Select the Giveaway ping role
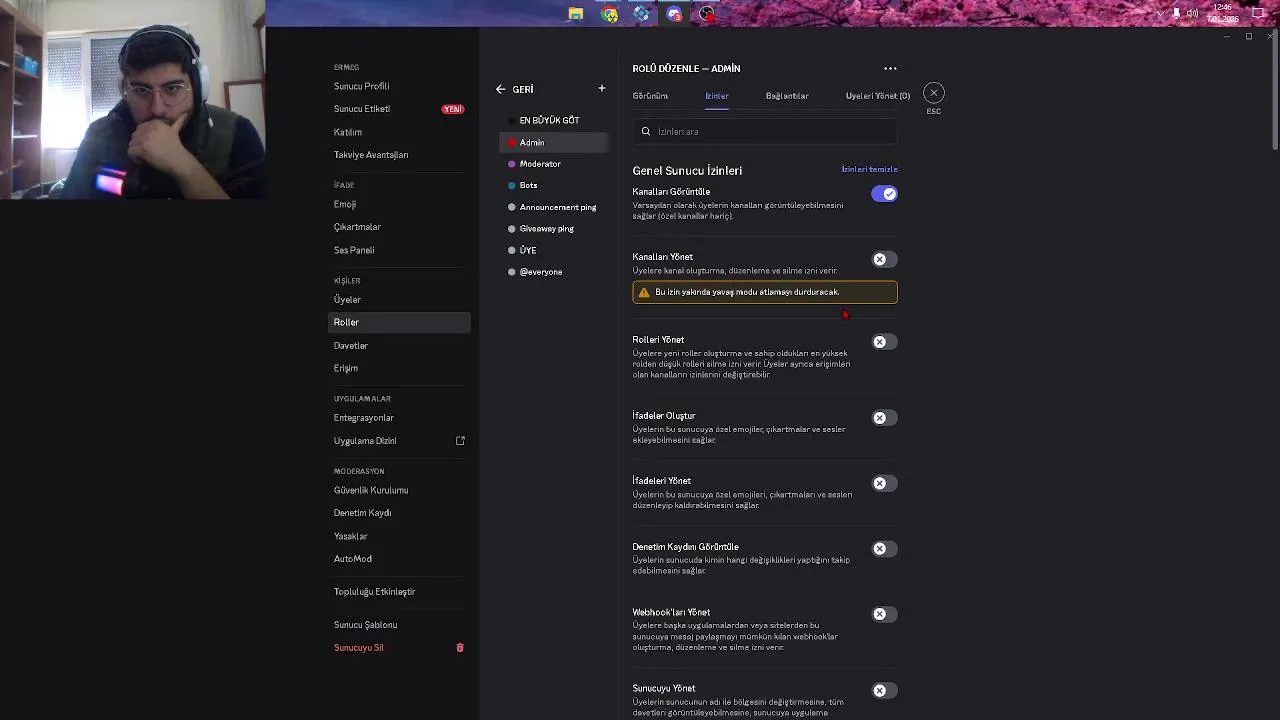Image resolution: width=1280 pixels, height=720 pixels. (553, 229)
